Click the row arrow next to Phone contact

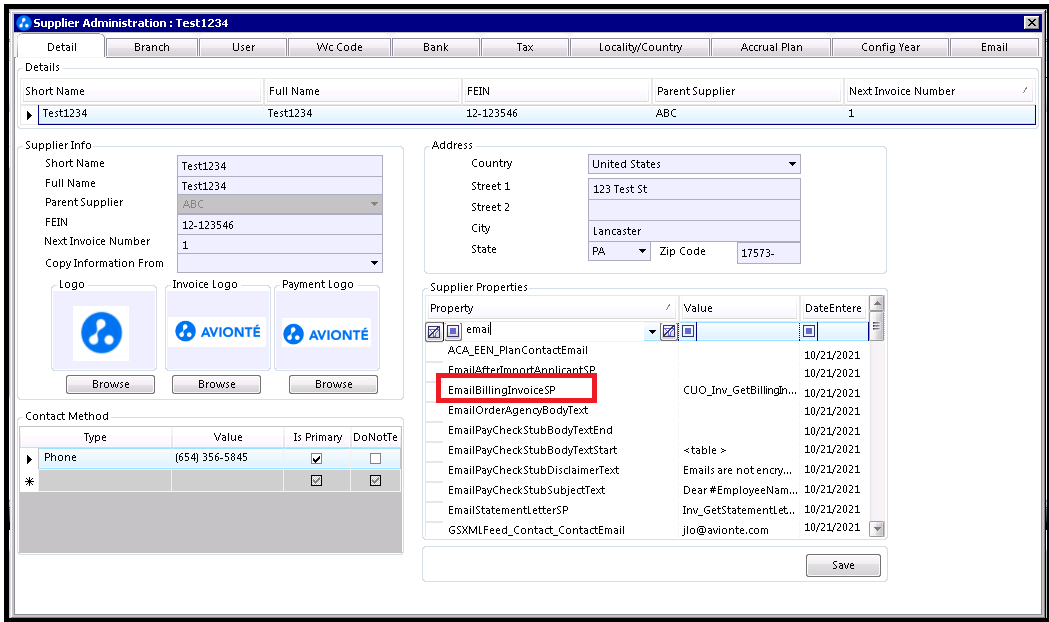click(x=29, y=459)
